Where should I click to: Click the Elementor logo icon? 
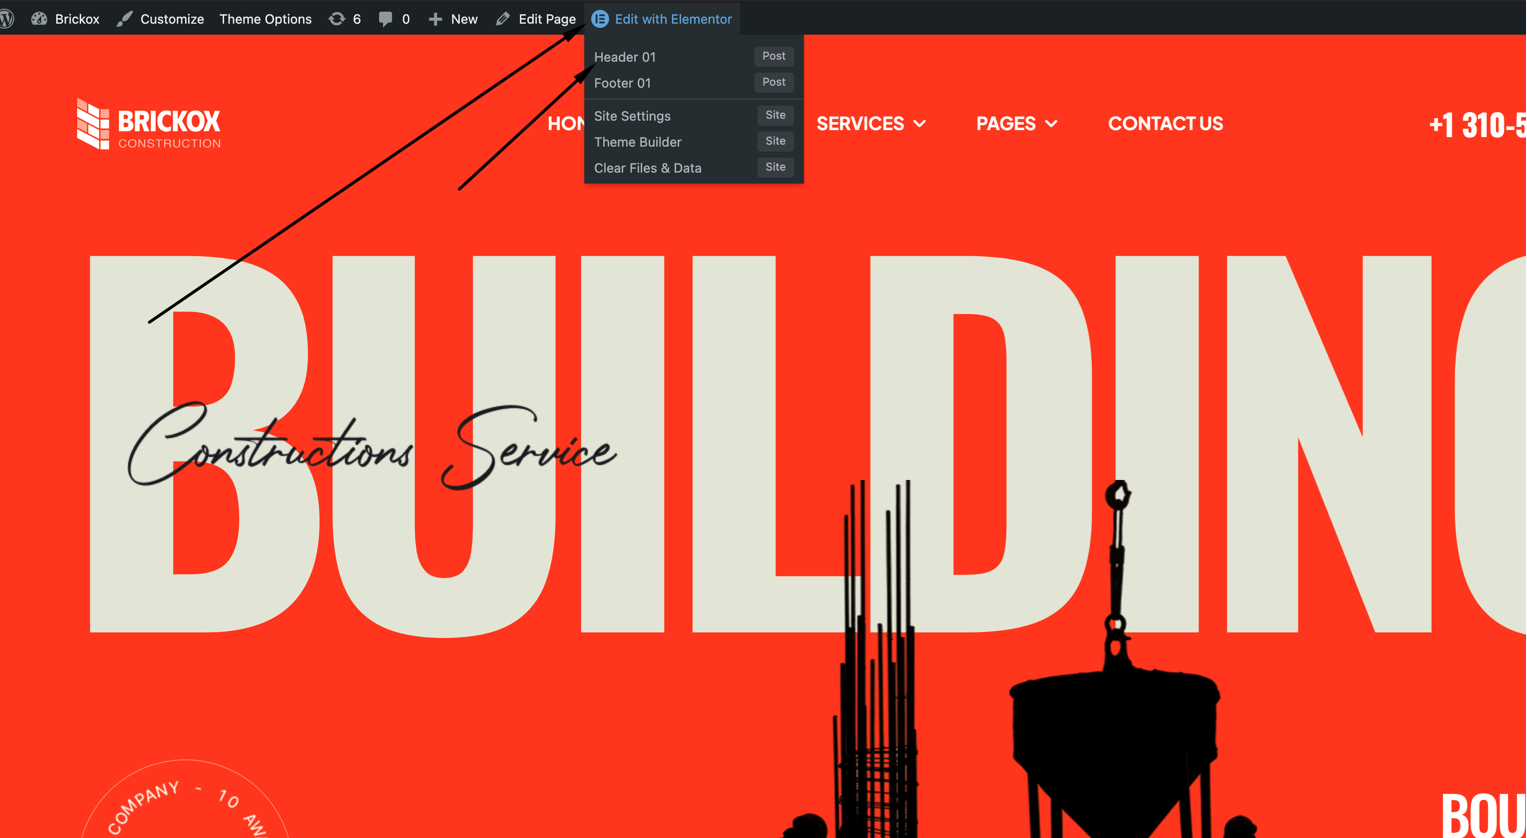(600, 19)
